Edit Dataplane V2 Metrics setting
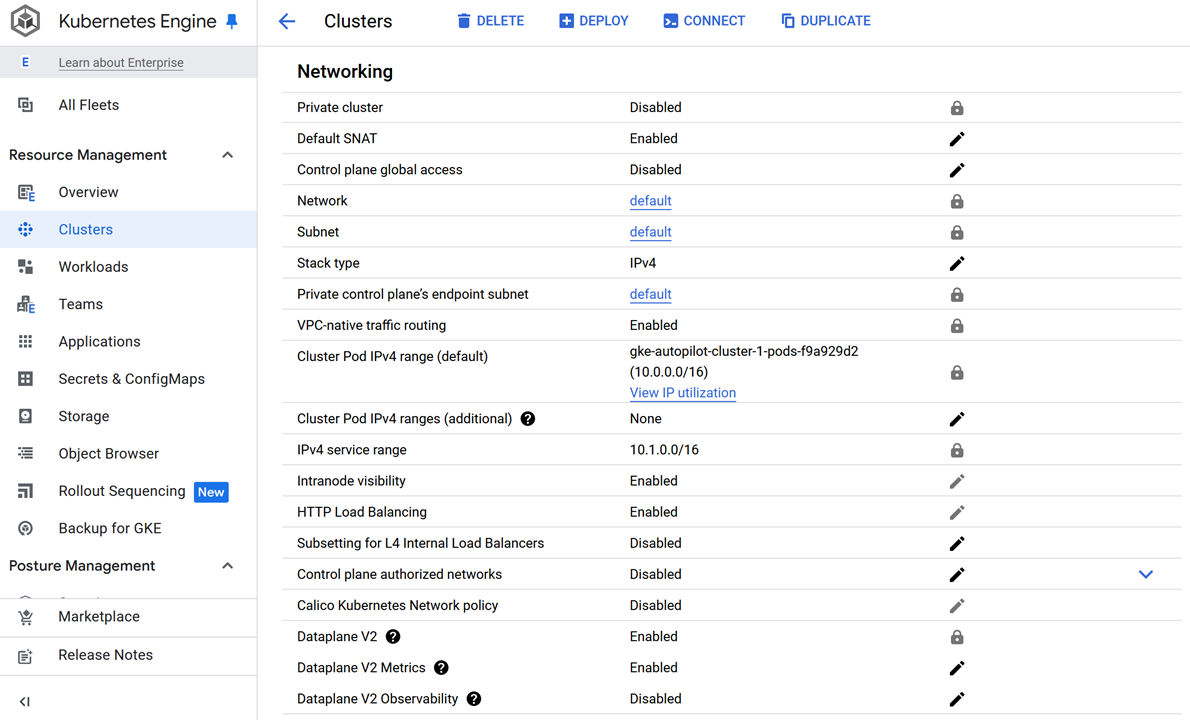Image resolution: width=1190 pixels, height=720 pixels. pyautogui.click(x=957, y=668)
